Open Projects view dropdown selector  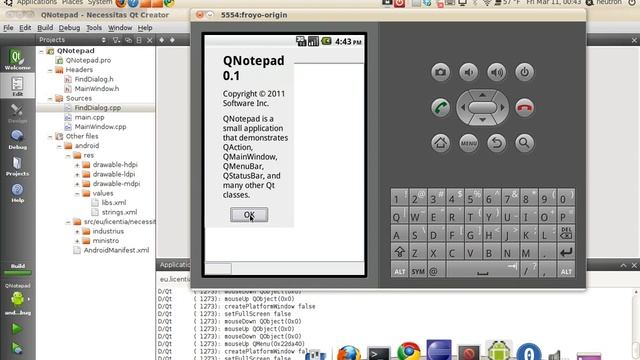72,40
